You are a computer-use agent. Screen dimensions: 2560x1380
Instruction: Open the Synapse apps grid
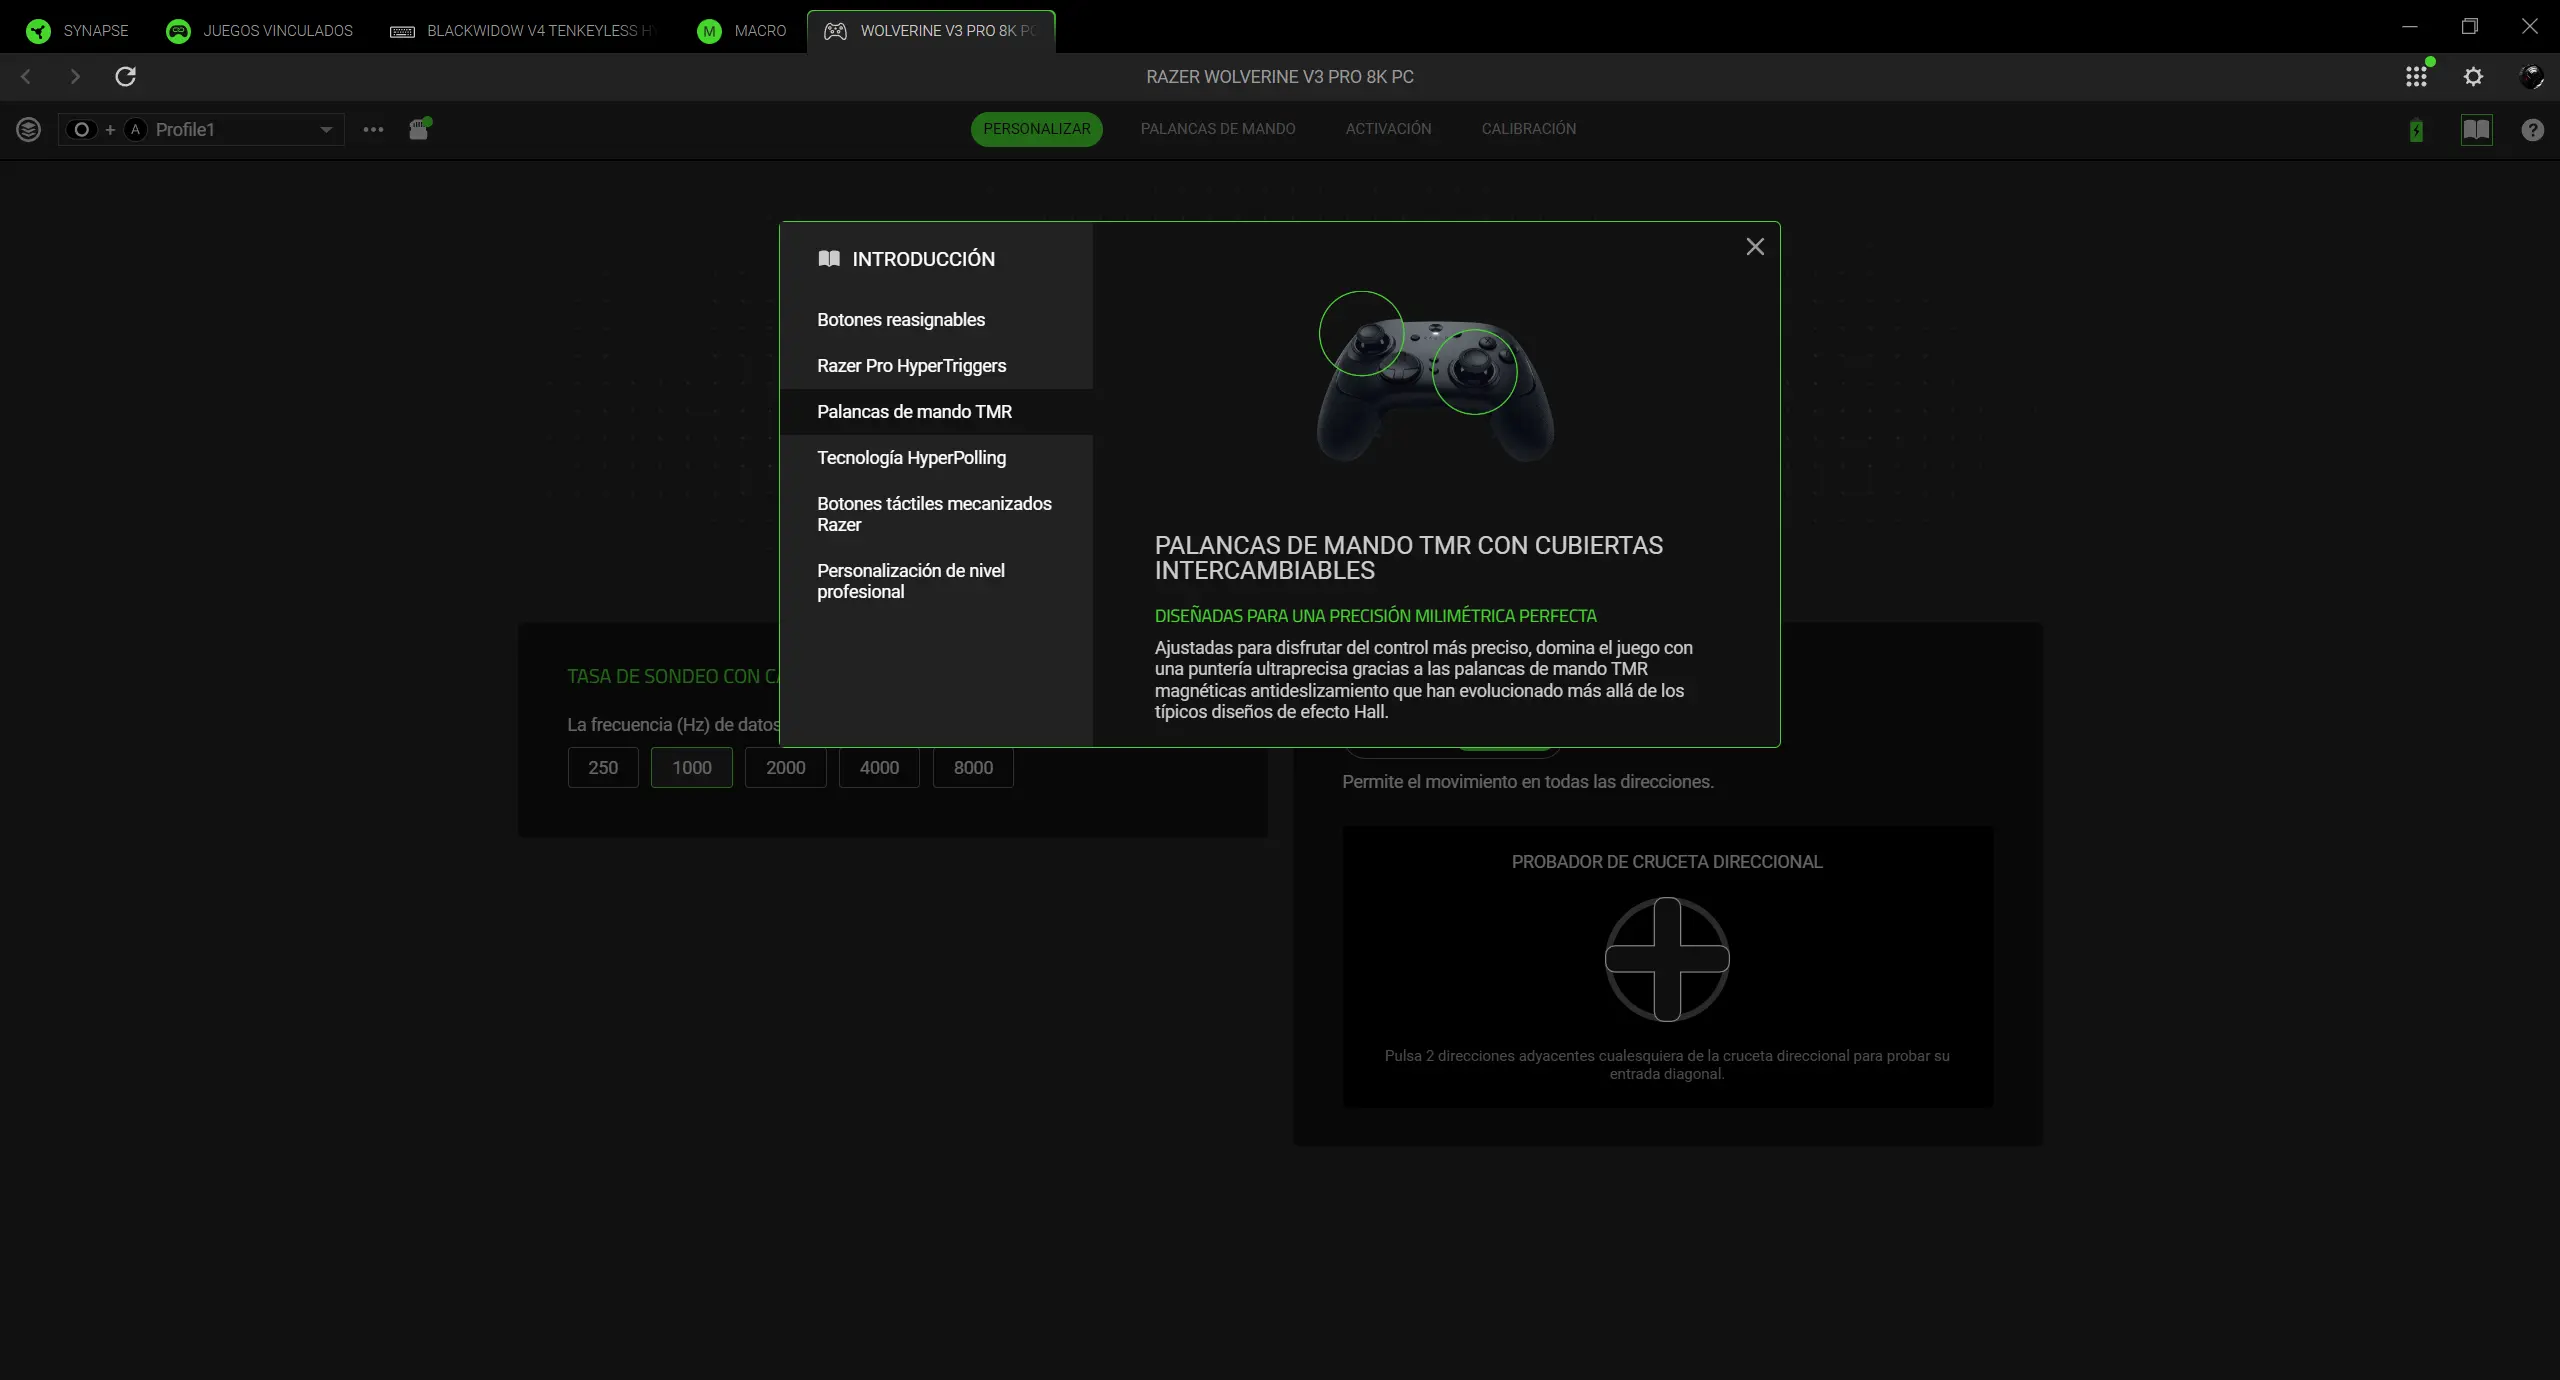(2416, 76)
